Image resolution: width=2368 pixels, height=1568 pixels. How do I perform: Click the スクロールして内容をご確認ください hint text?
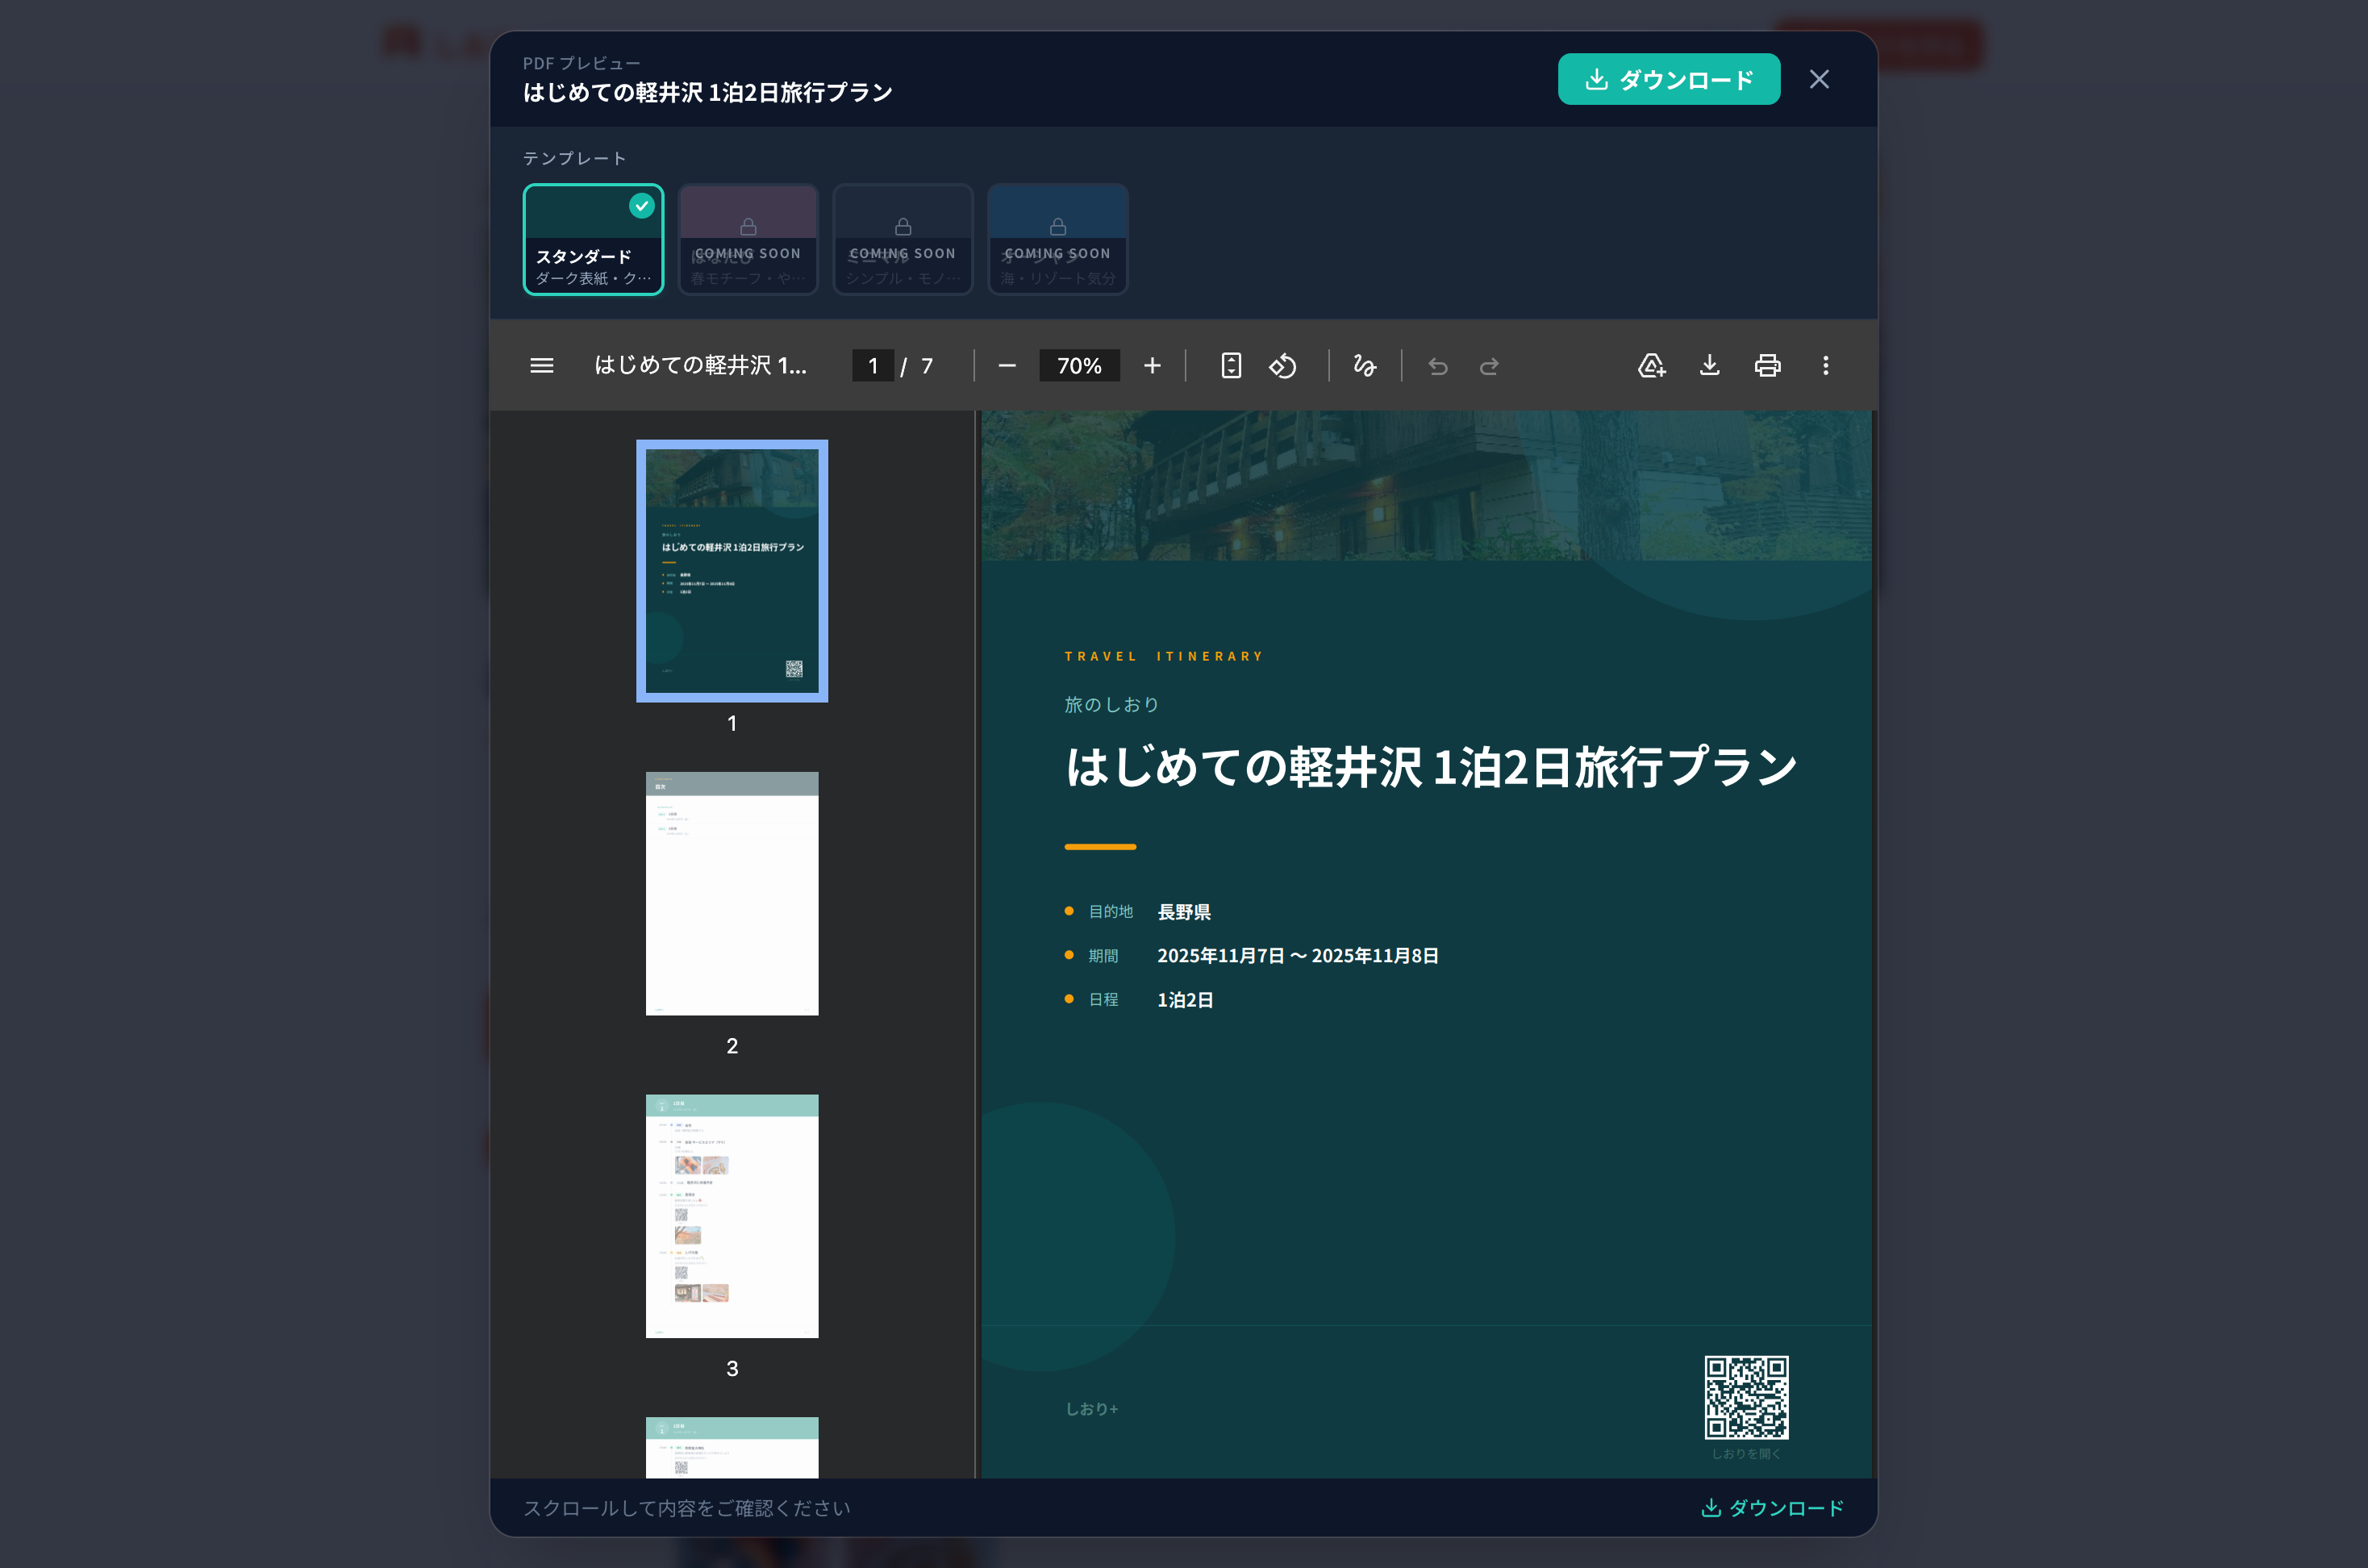687,1508
